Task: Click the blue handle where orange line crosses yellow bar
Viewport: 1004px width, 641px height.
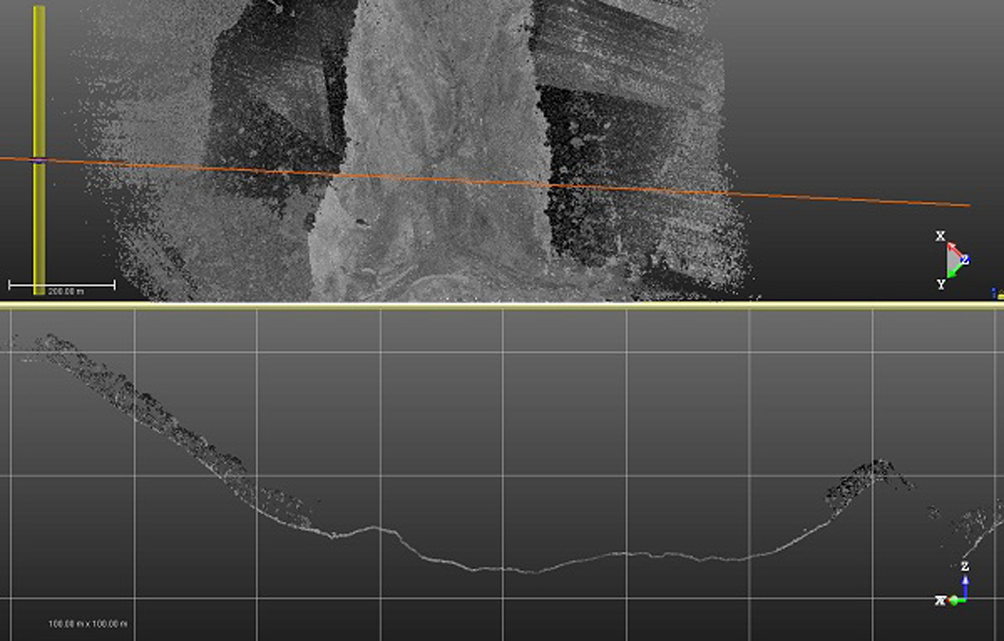Action: click(39, 160)
